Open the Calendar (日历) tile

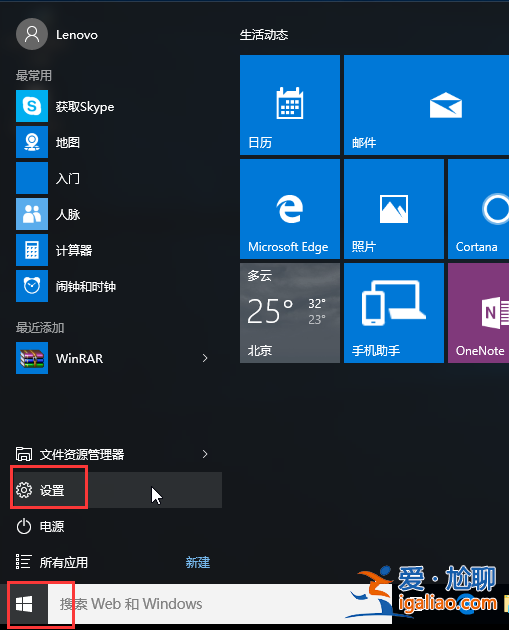tap(290, 105)
